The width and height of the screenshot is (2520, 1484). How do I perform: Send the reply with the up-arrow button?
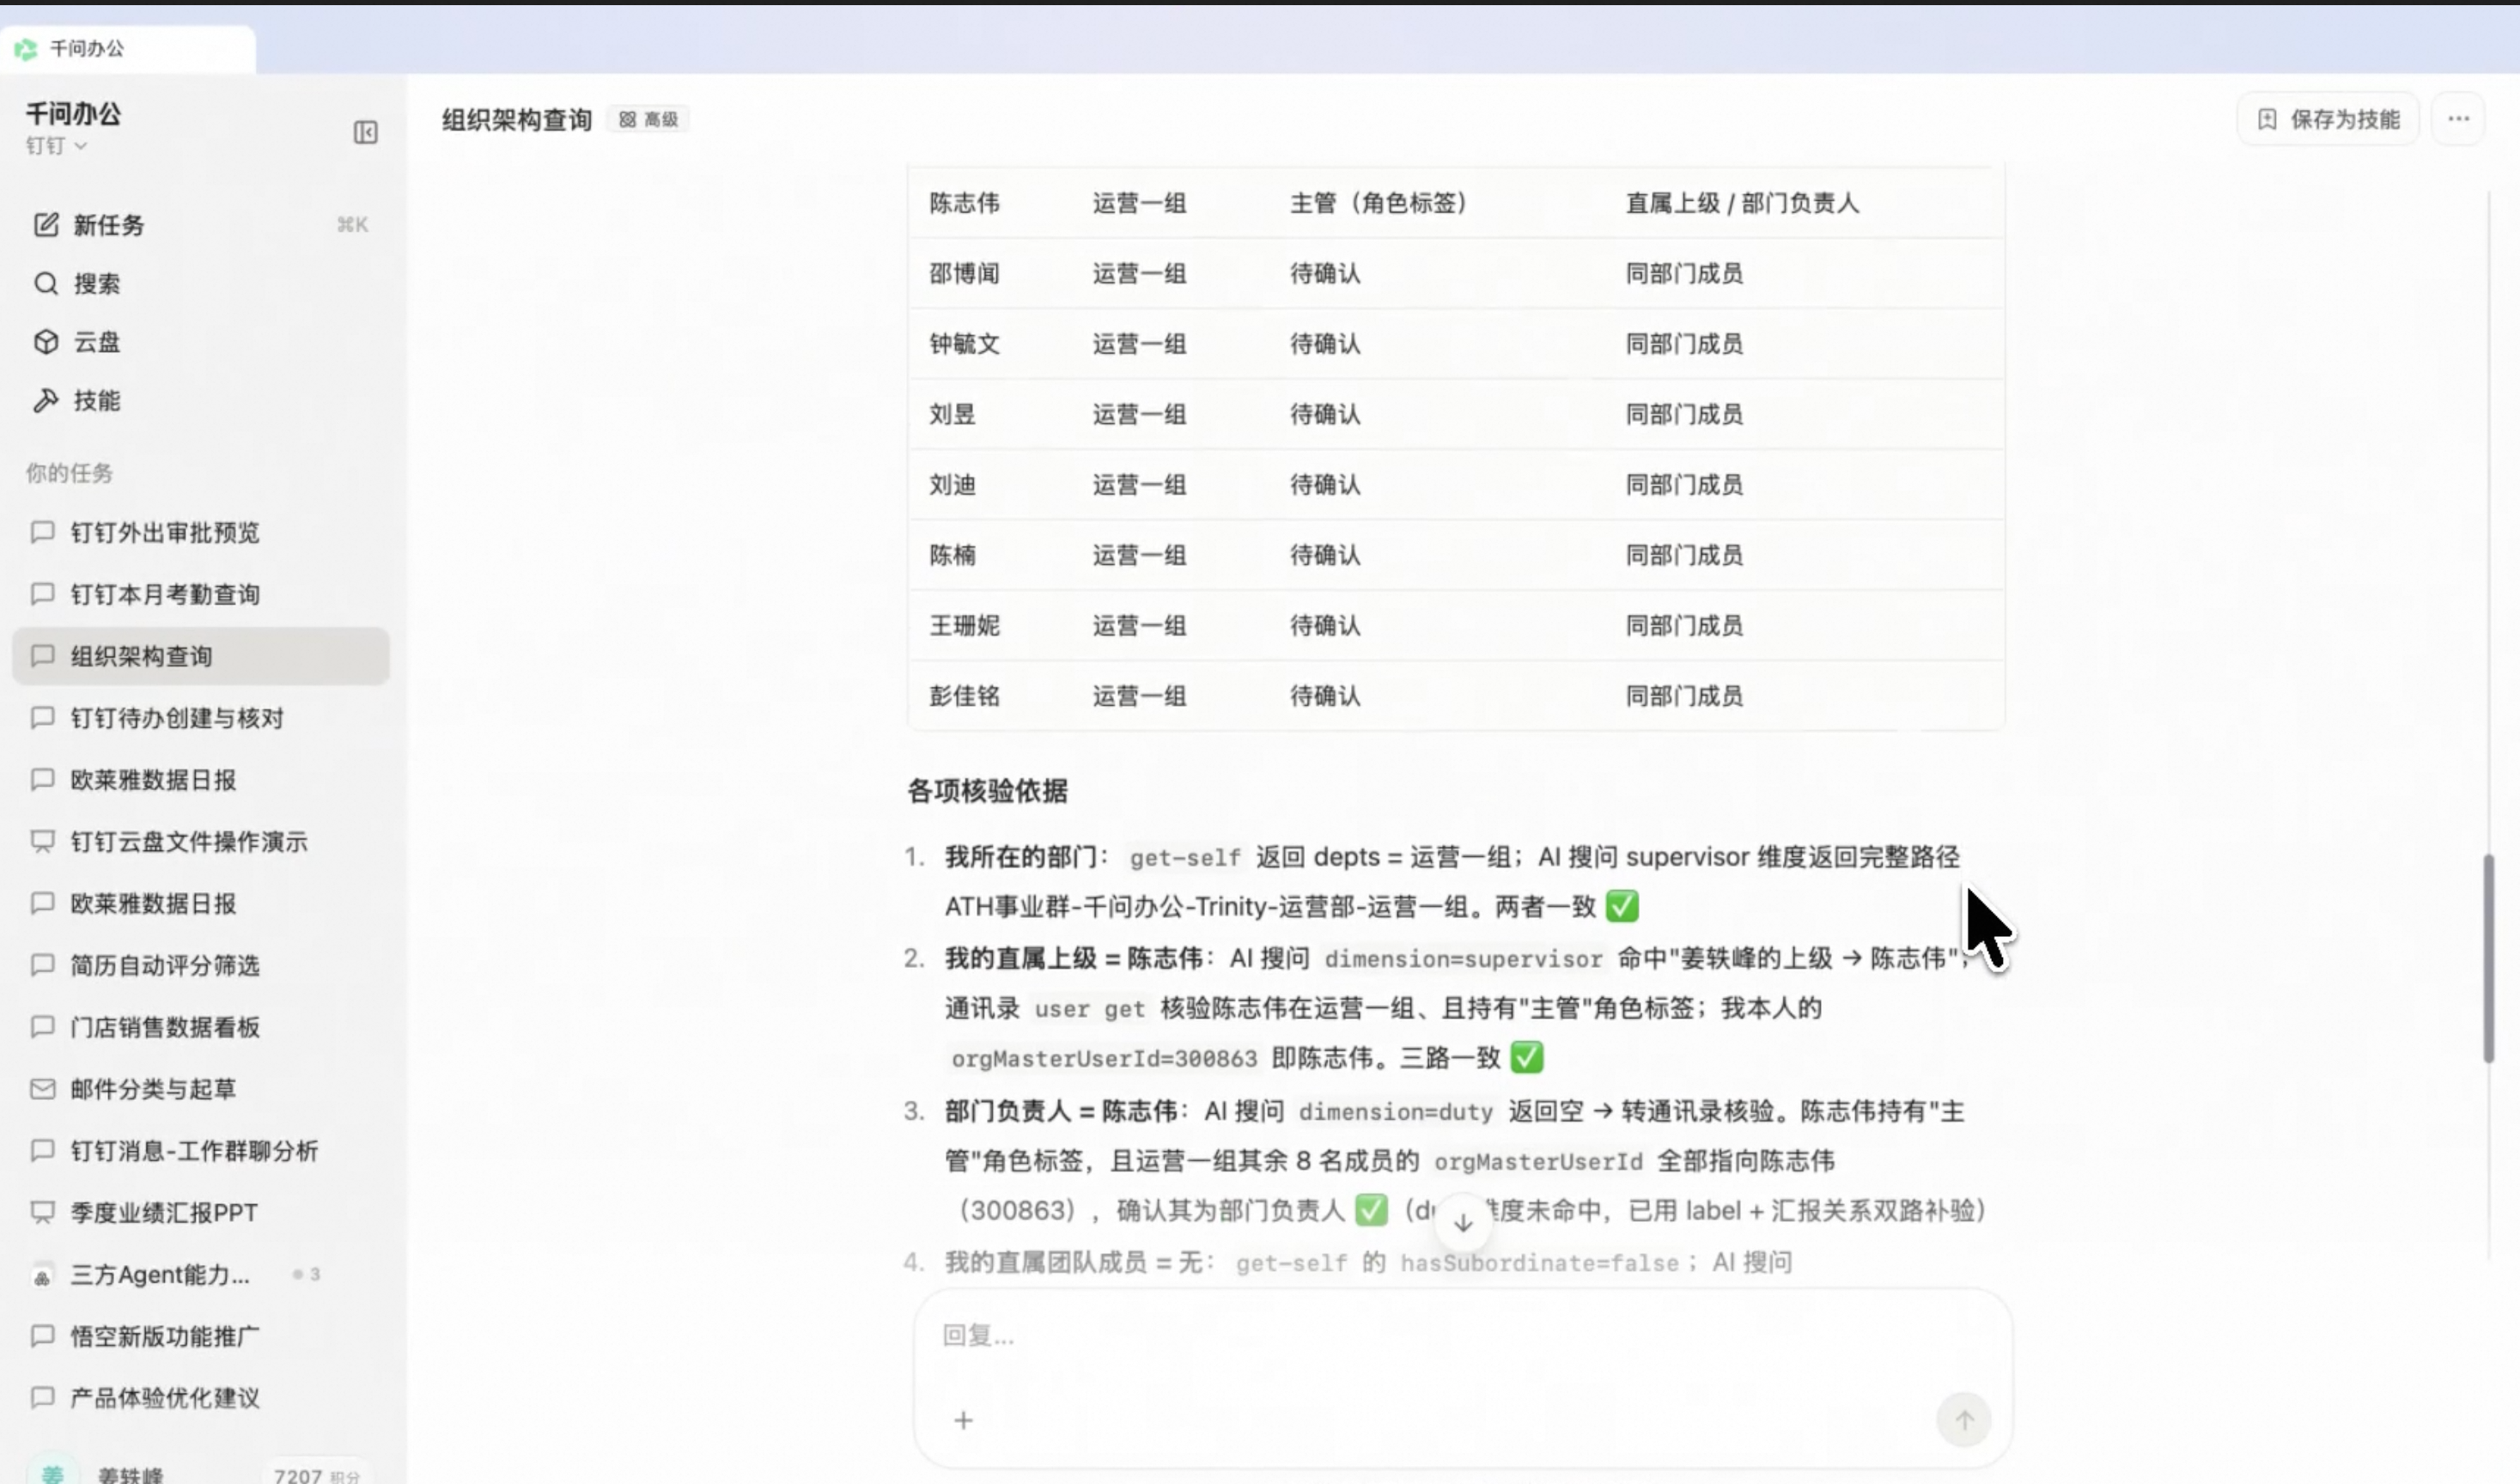1964,1421
